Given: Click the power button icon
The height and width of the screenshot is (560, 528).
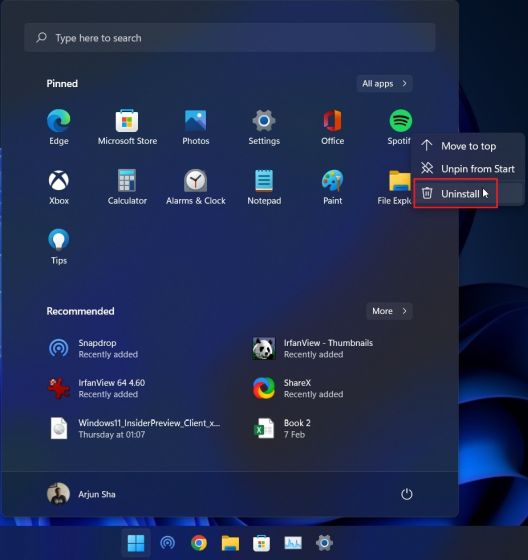Looking at the screenshot, I should [x=407, y=494].
